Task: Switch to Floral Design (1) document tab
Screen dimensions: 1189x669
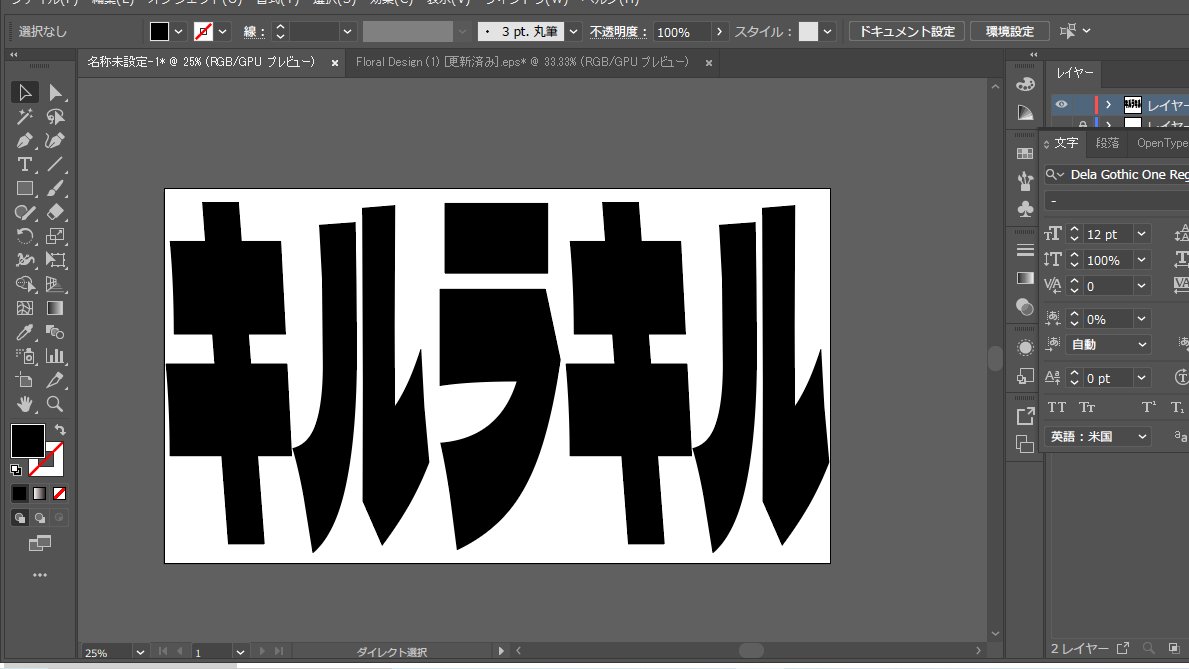Action: coord(522,62)
